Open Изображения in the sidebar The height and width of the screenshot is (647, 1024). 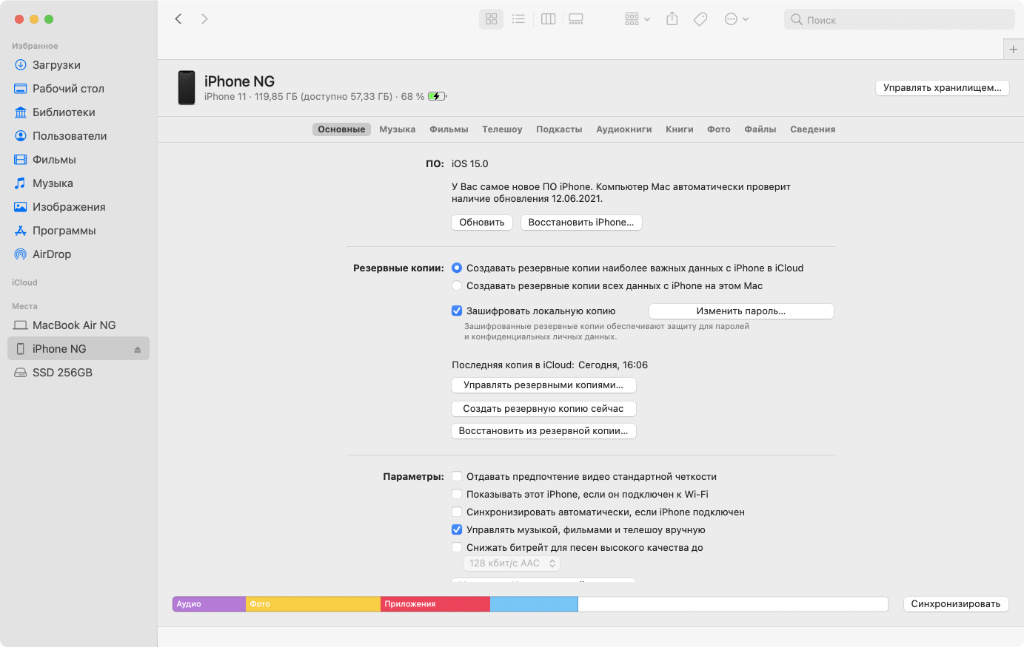pyautogui.click(x=69, y=207)
